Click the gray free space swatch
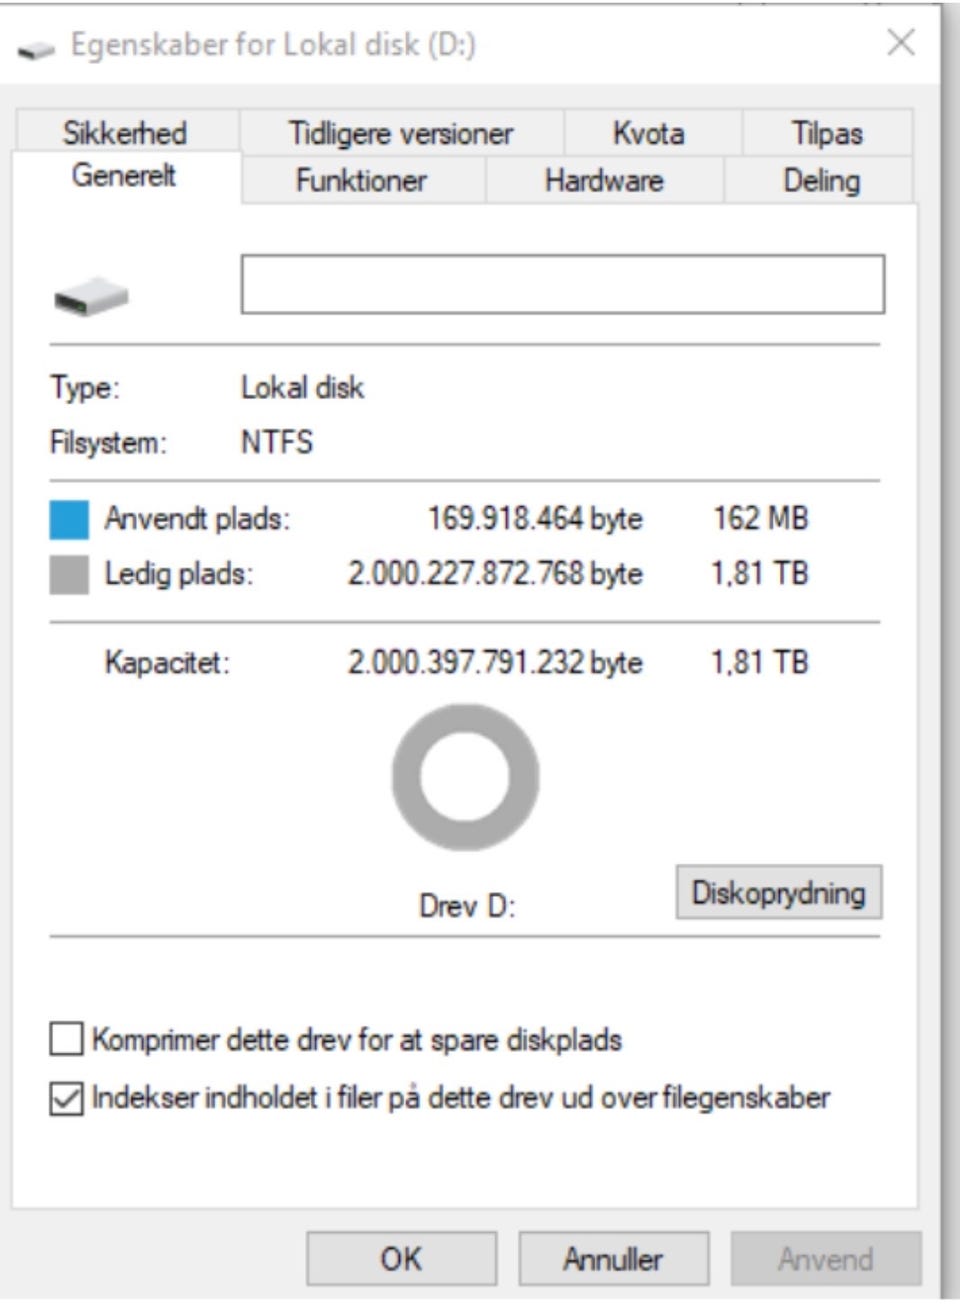 (x=69, y=575)
